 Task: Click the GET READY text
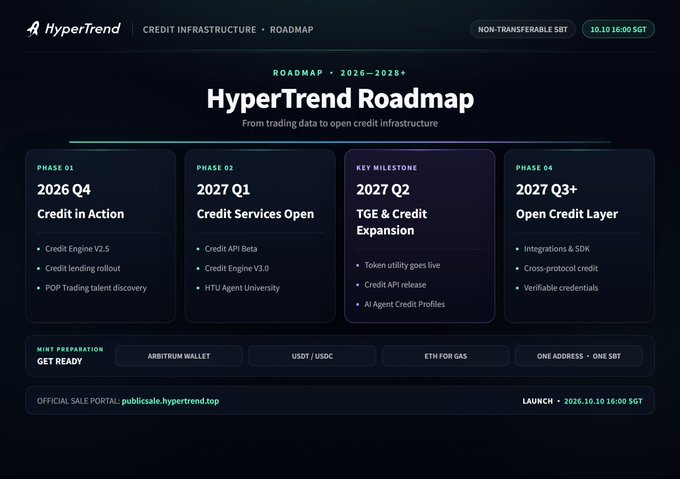pos(59,361)
